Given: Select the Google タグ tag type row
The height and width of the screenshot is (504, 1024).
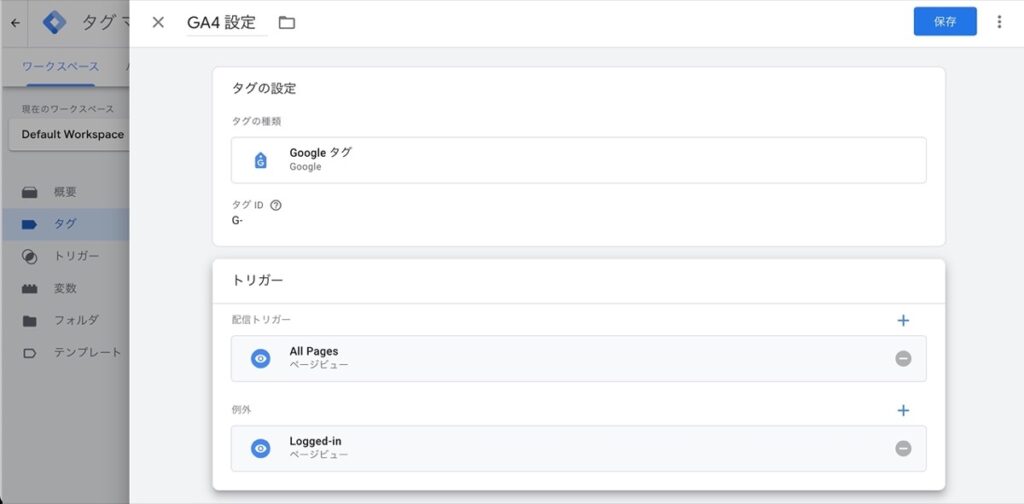Looking at the screenshot, I should coord(579,160).
